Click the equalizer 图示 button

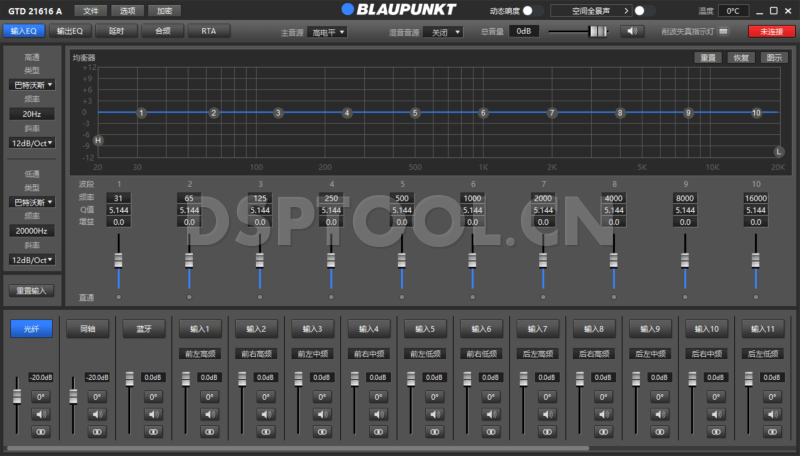[x=774, y=58]
